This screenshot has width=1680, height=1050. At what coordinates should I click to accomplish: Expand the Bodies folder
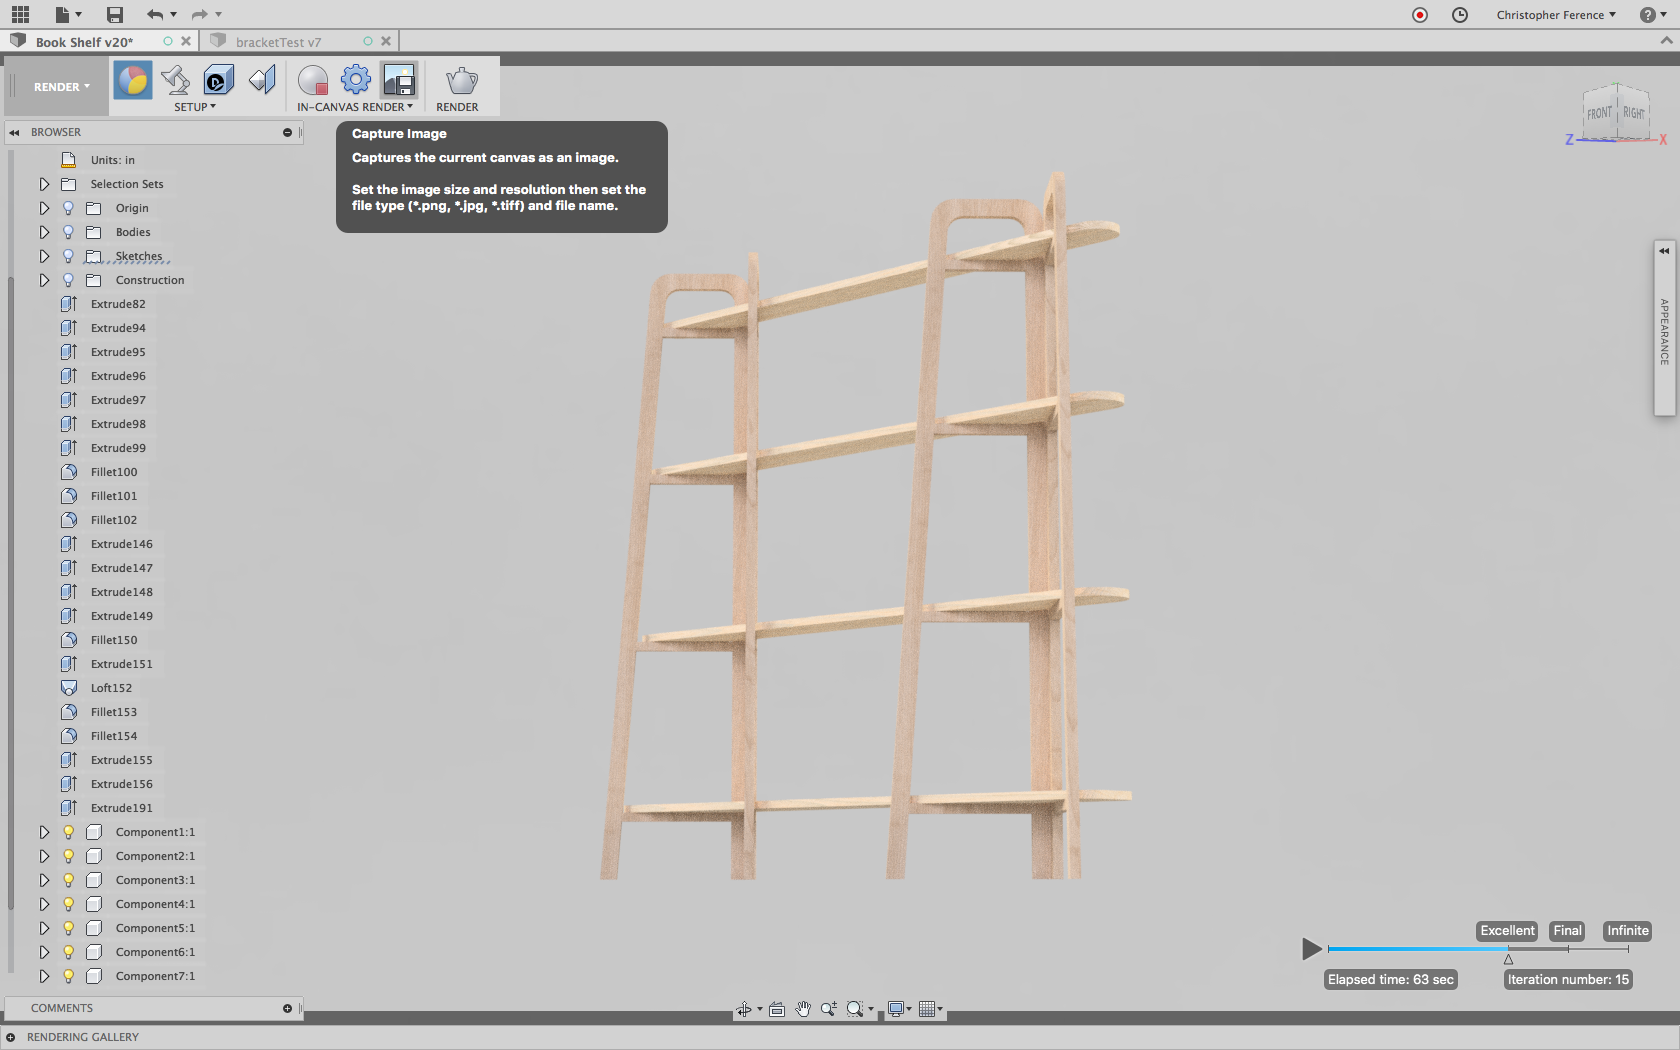[x=44, y=232]
